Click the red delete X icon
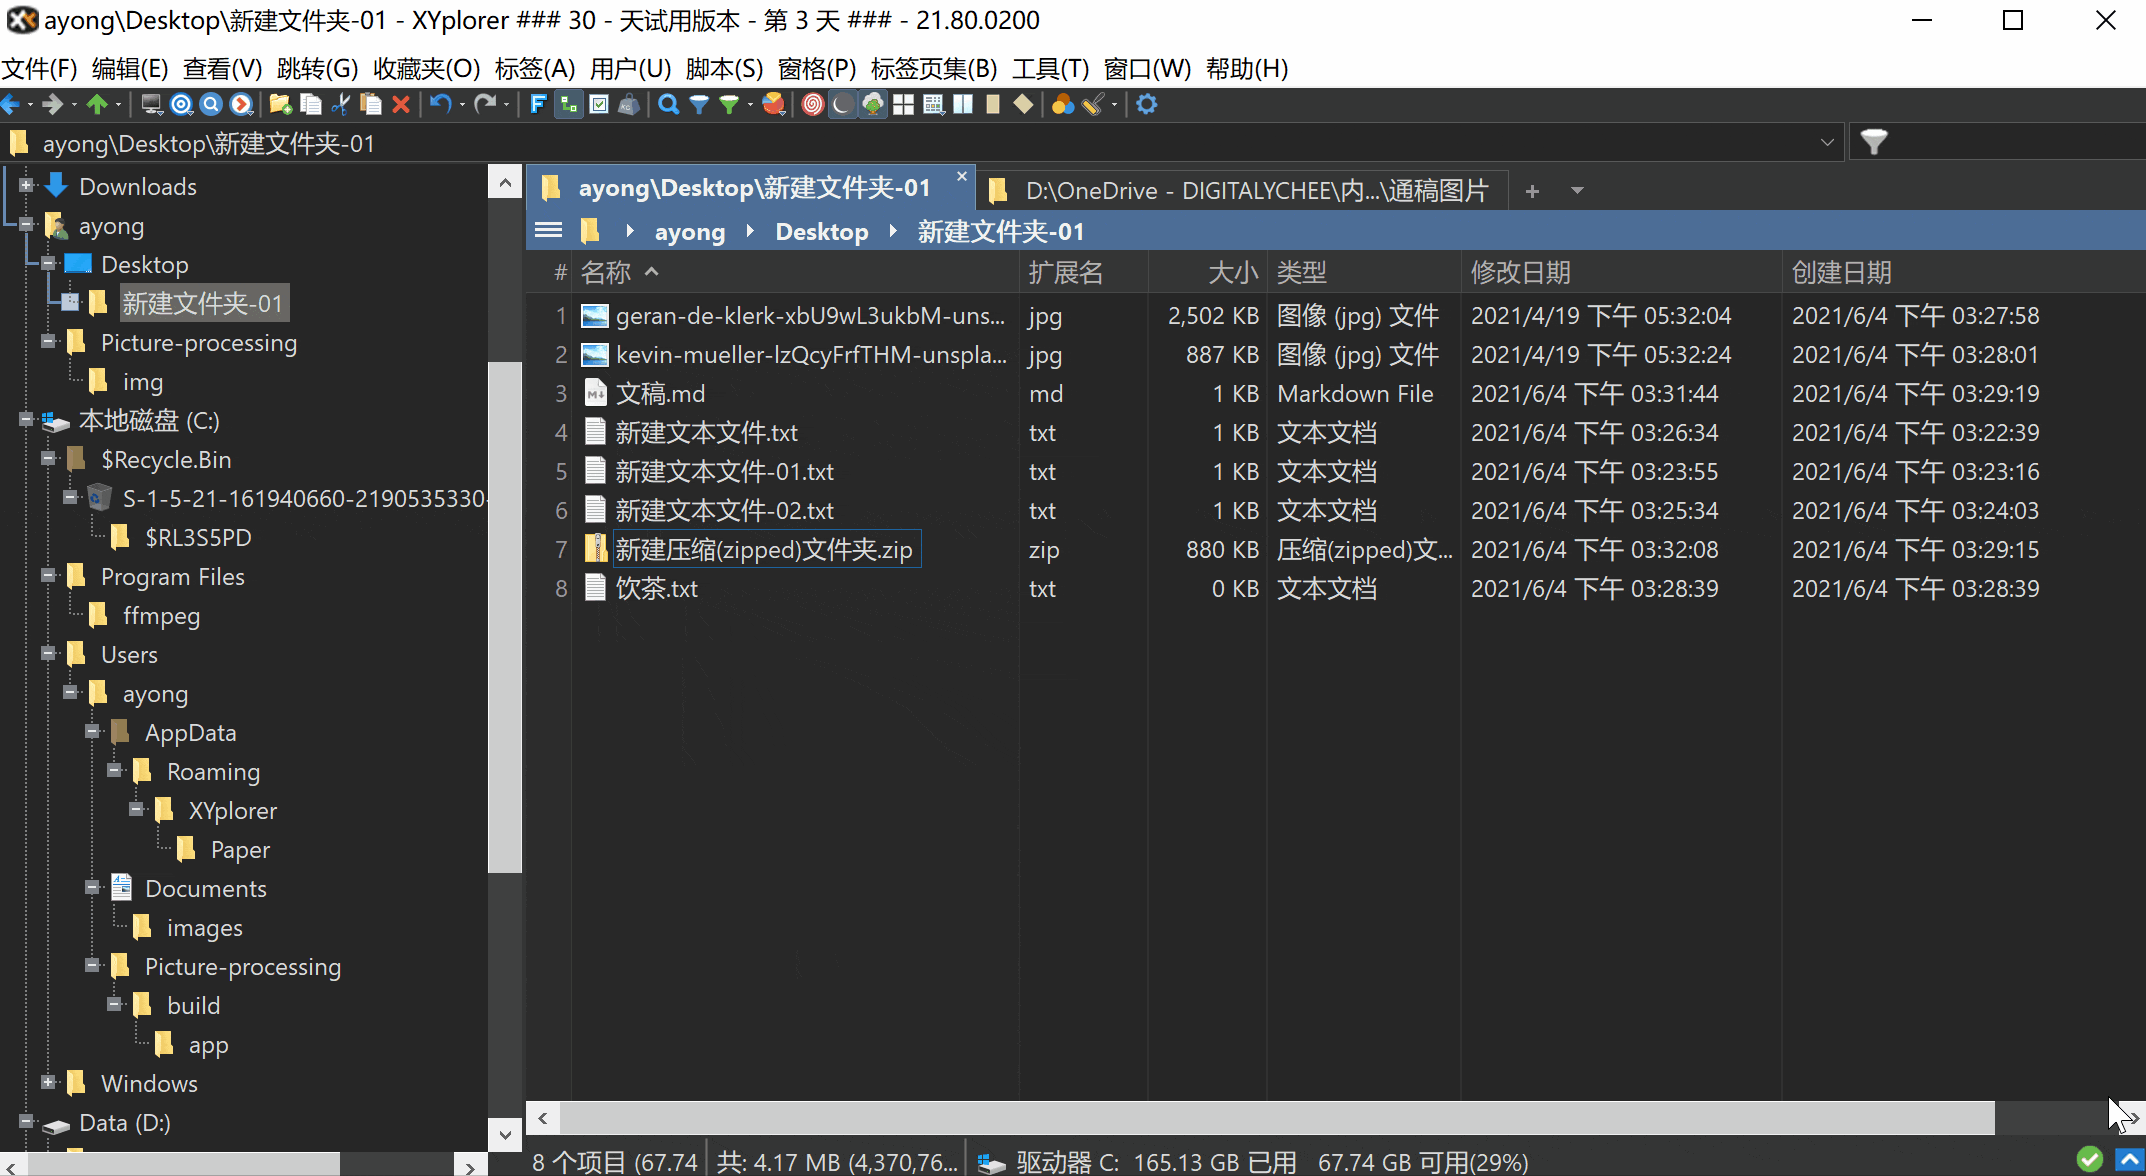 [401, 104]
